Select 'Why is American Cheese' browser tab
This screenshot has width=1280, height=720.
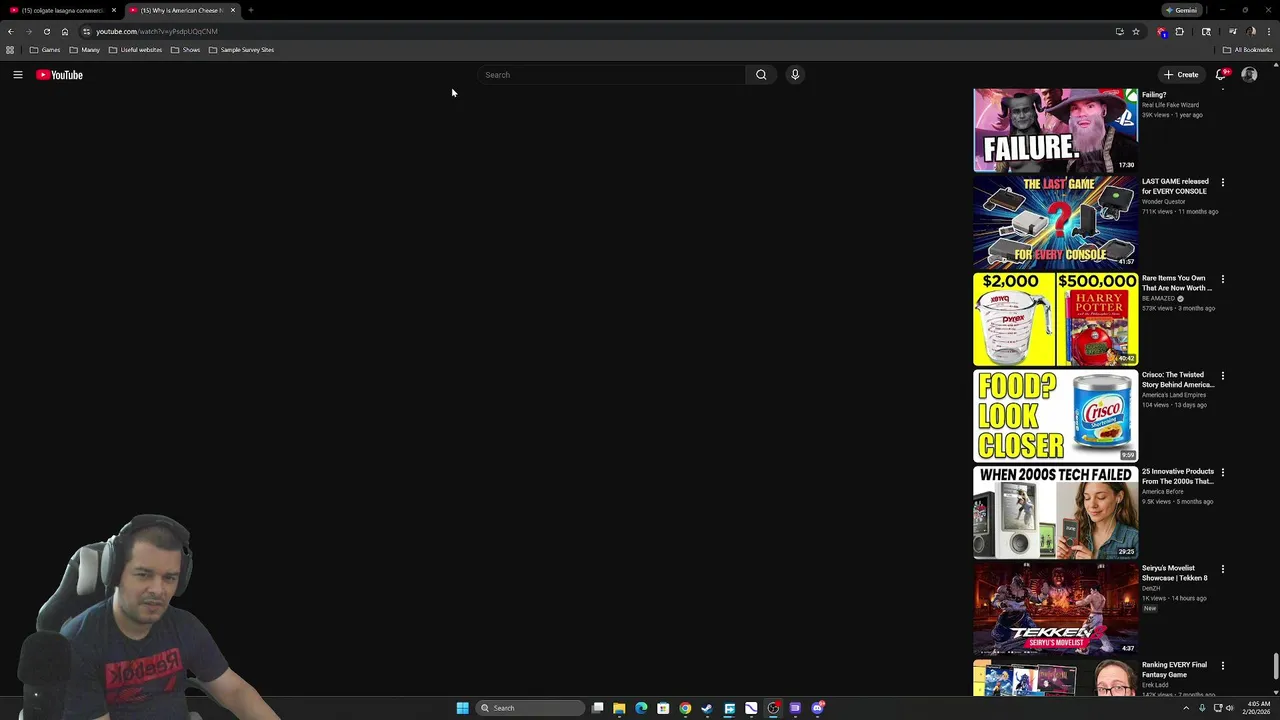coord(181,10)
